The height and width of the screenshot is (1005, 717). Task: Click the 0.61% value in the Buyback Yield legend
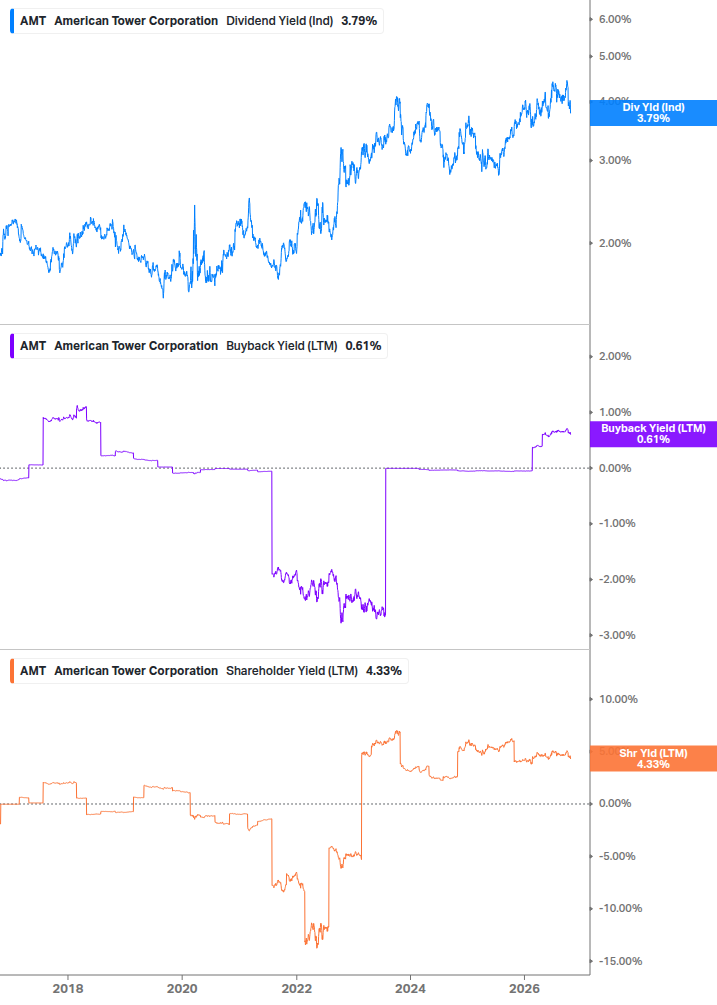pos(363,345)
